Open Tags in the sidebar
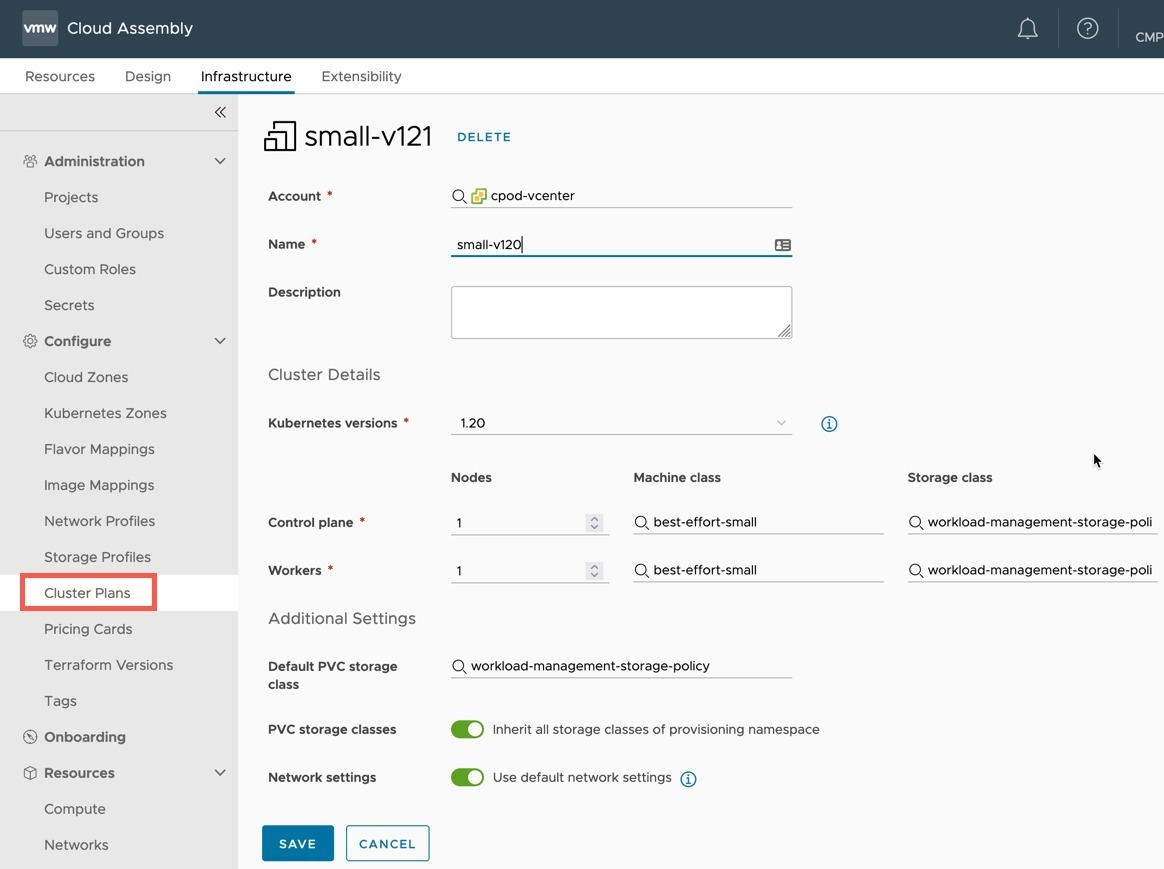The width and height of the screenshot is (1164, 869). coord(60,701)
